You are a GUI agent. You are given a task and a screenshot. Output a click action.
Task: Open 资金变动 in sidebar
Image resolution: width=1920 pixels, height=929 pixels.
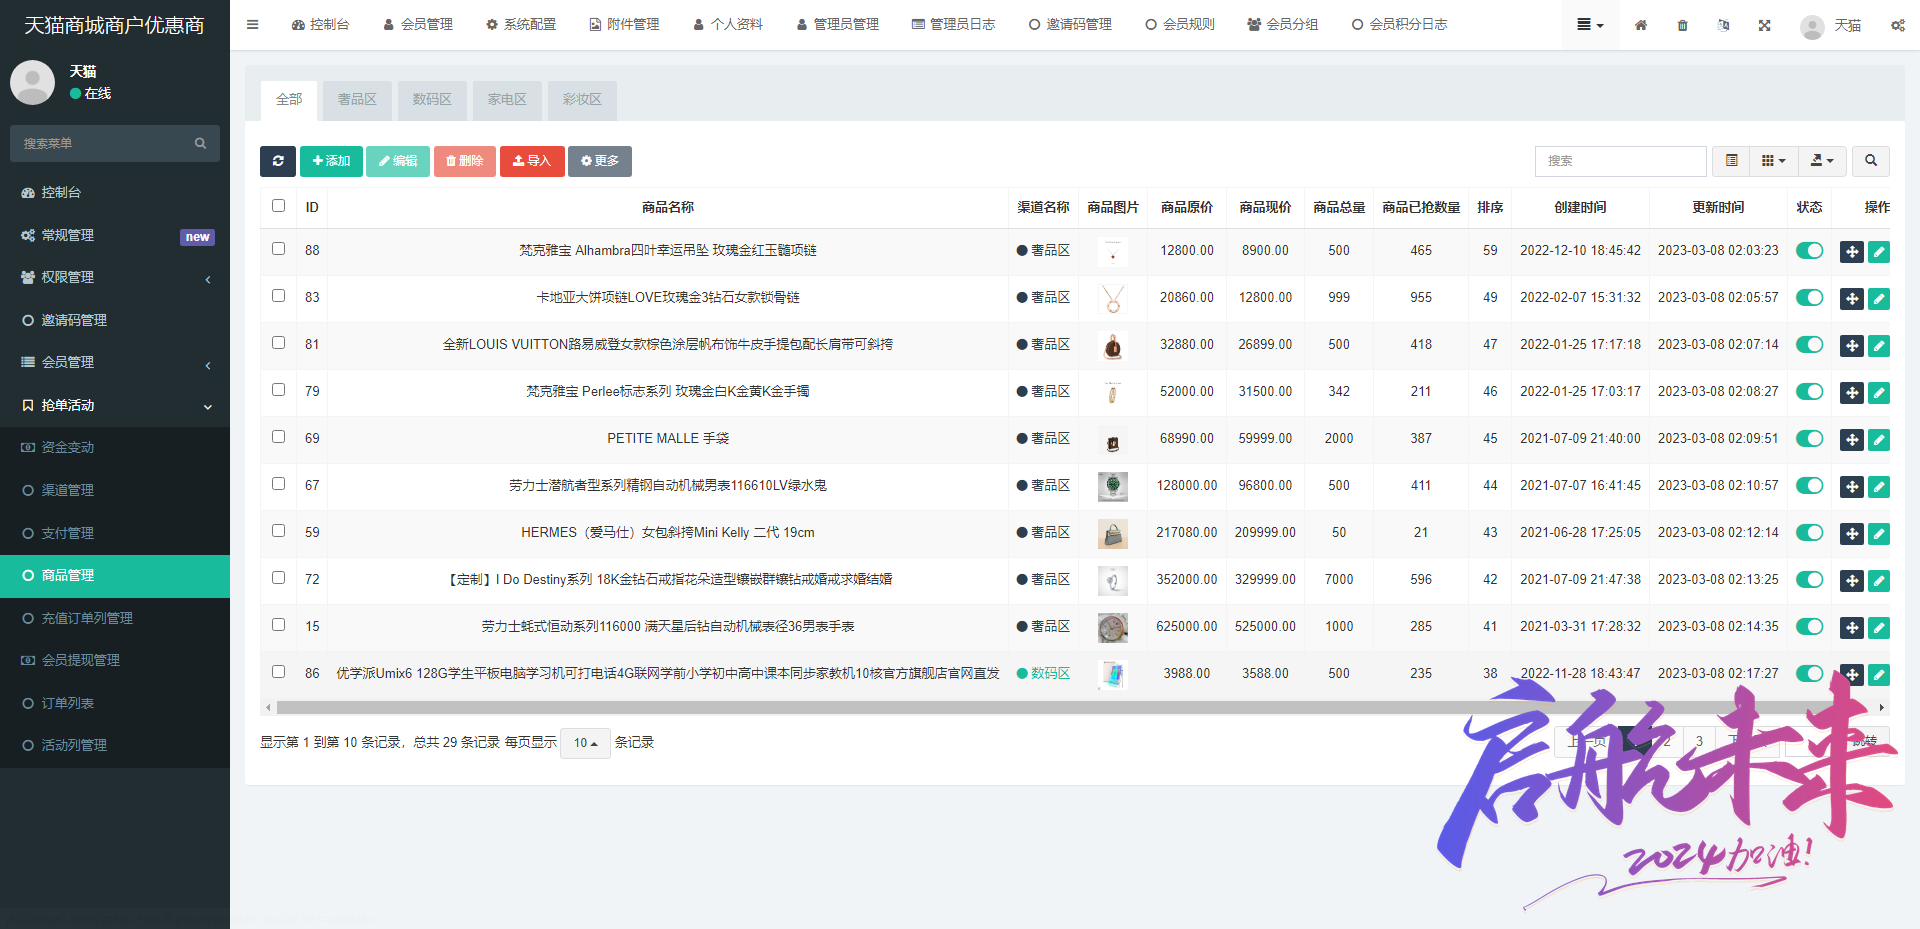(x=115, y=447)
